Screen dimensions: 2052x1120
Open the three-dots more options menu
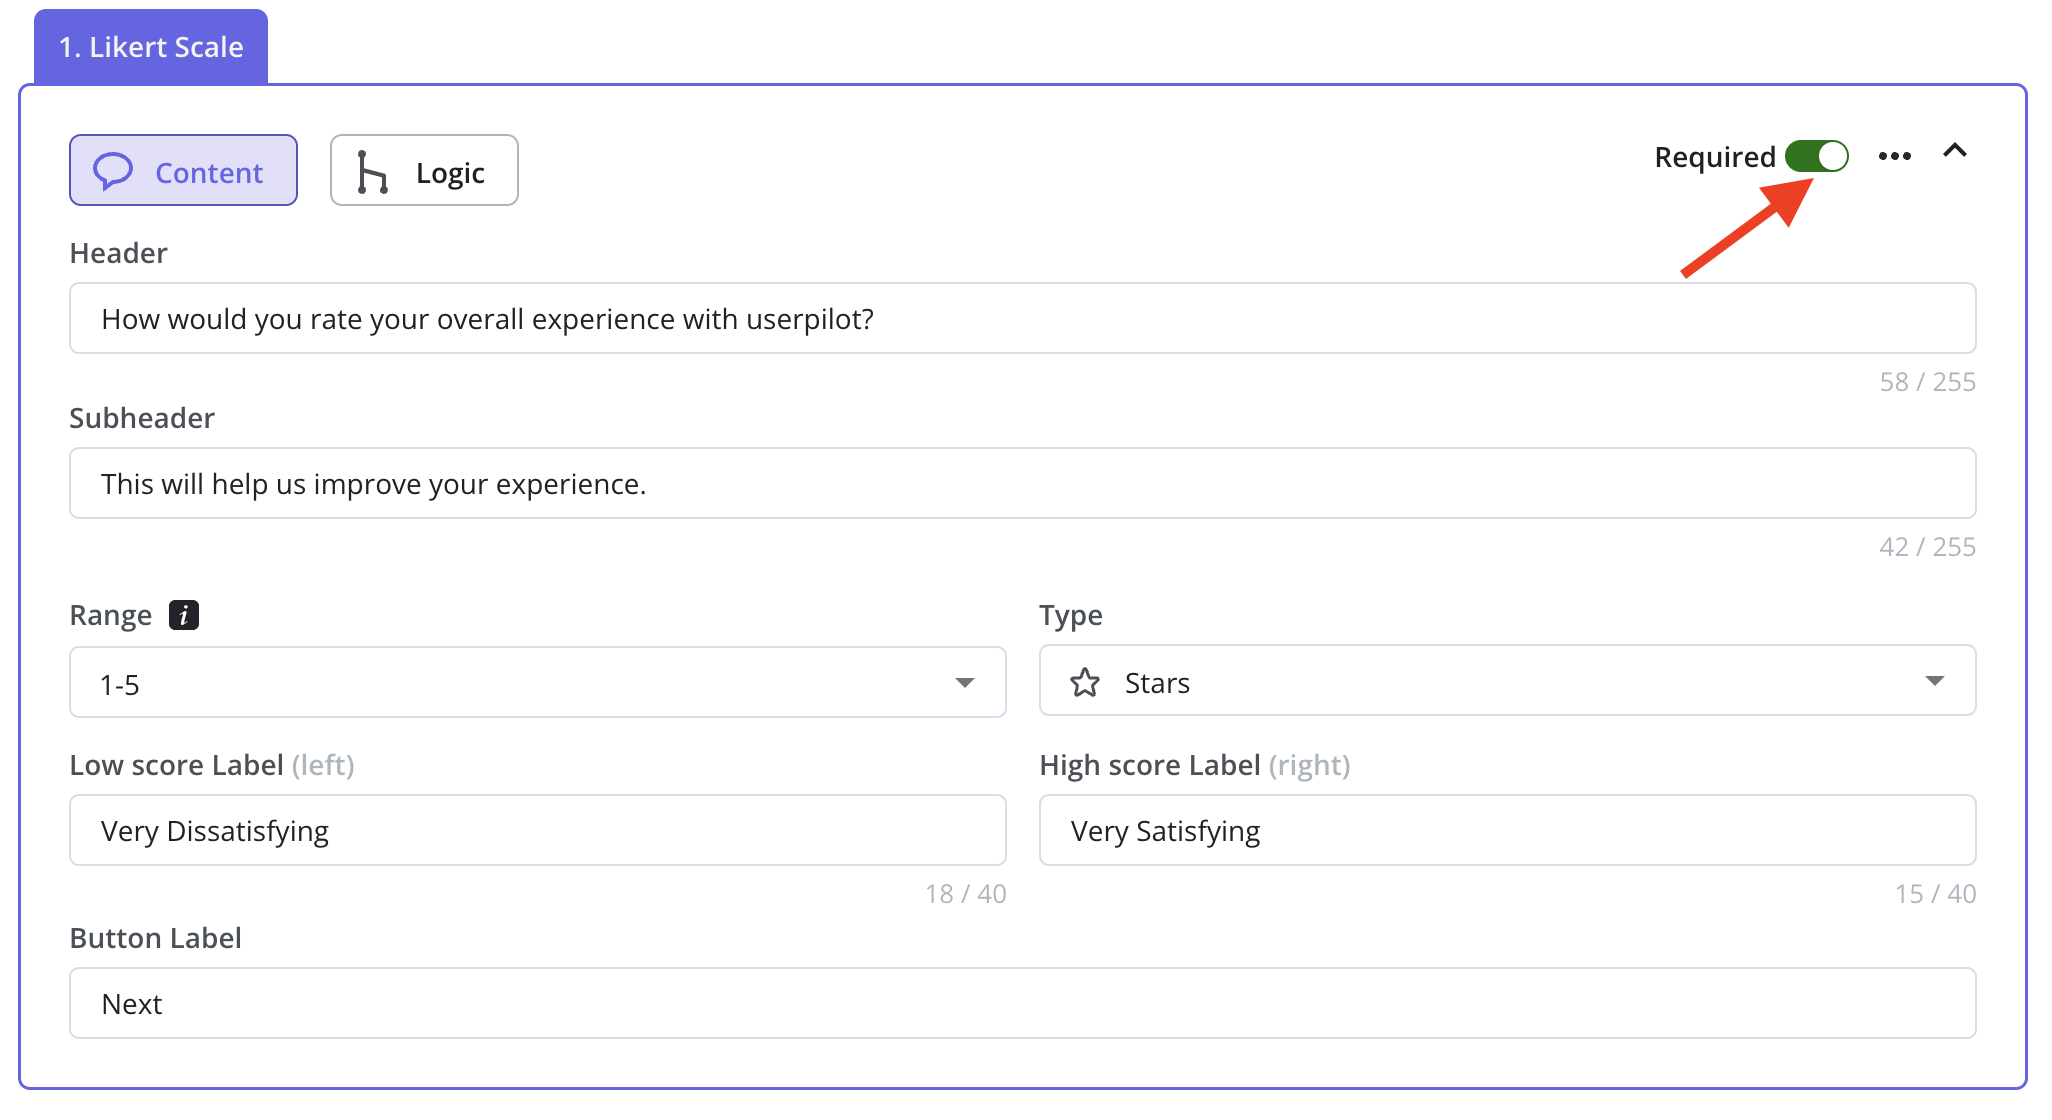coord(1894,156)
